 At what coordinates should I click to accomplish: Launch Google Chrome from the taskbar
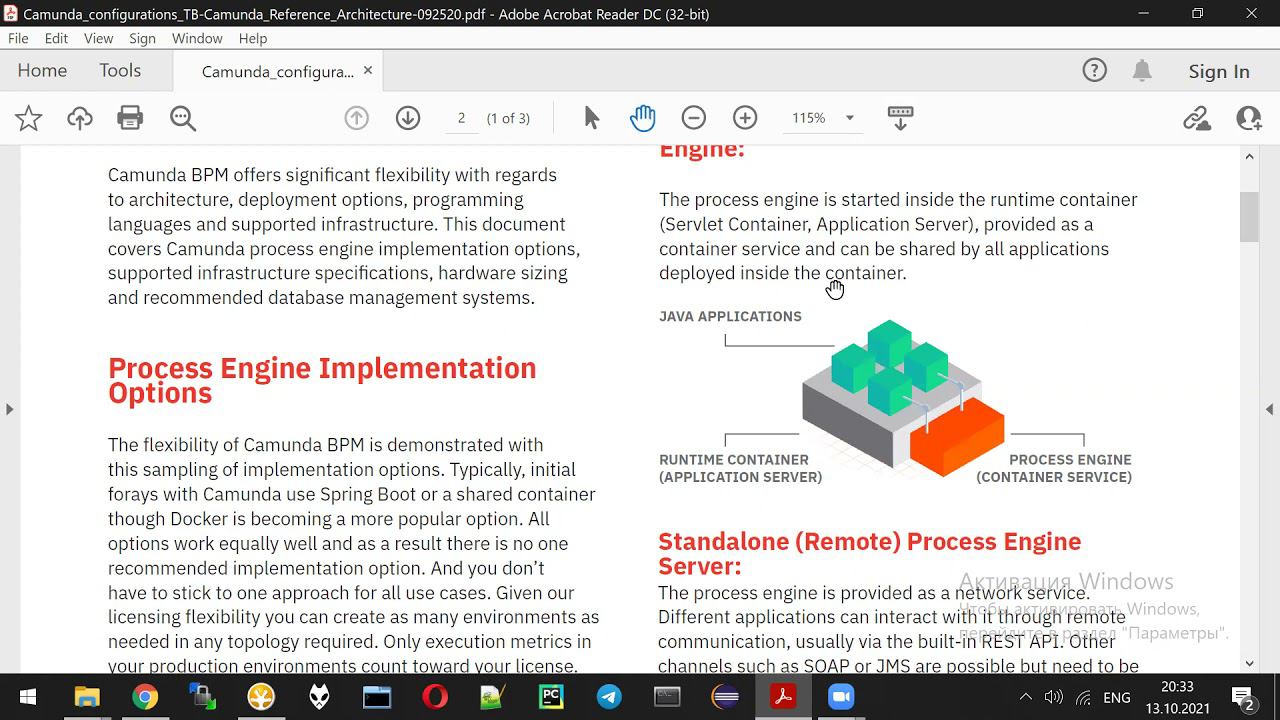pos(145,697)
